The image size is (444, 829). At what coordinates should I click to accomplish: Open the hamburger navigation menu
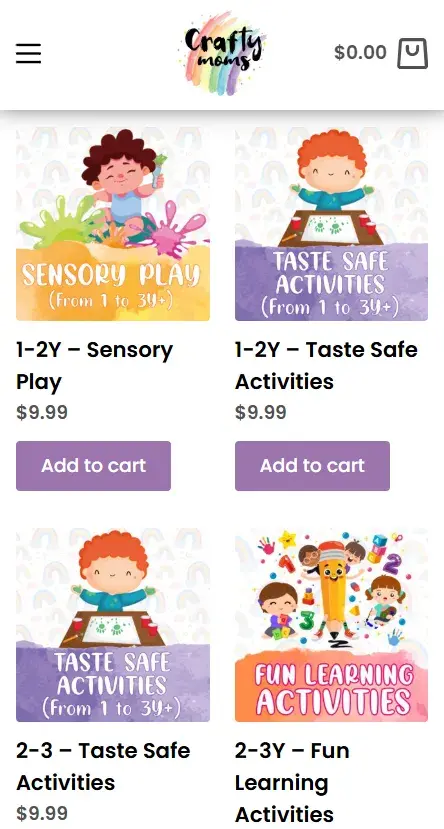click(28, 53)
